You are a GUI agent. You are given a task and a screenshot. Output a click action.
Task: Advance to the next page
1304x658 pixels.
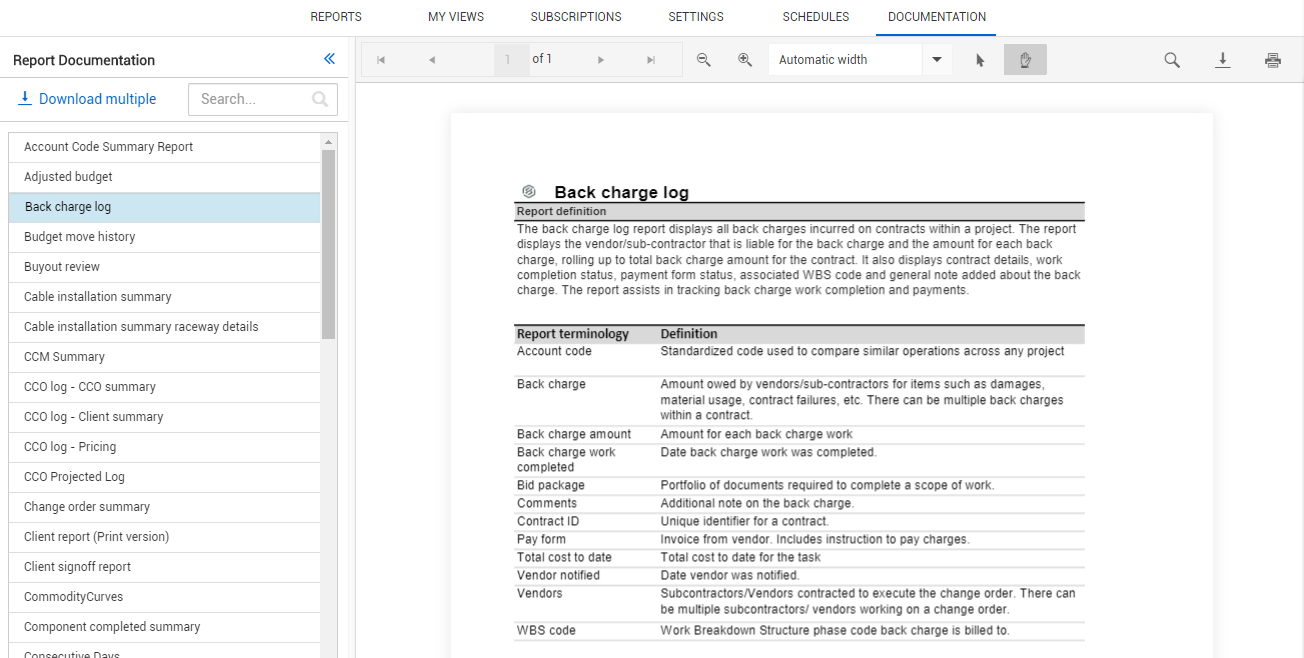point(600,59)
